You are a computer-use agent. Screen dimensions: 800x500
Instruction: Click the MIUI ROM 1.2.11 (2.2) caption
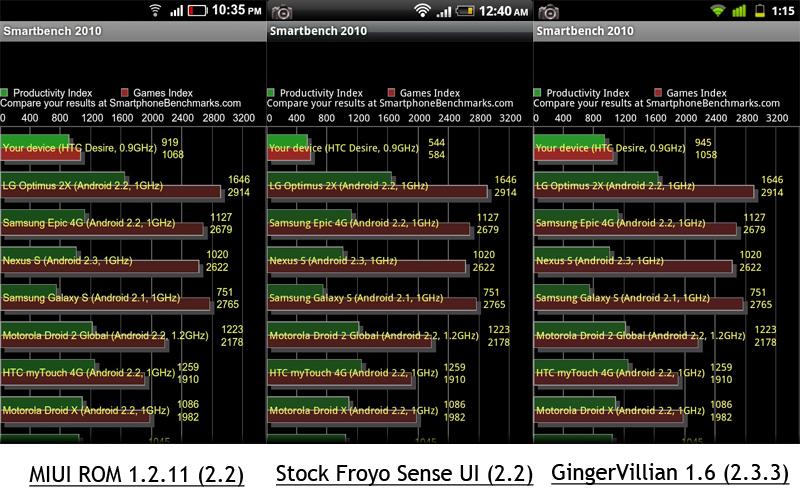[x=137, y=474]
